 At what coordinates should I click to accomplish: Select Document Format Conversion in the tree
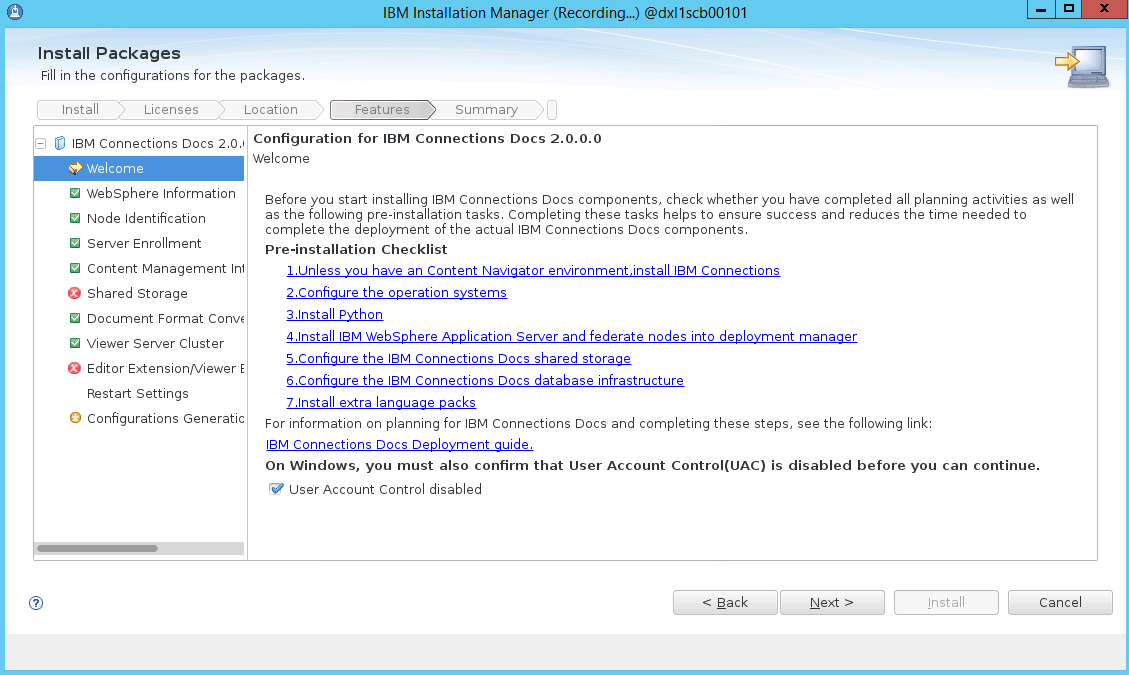pos(166,318)
